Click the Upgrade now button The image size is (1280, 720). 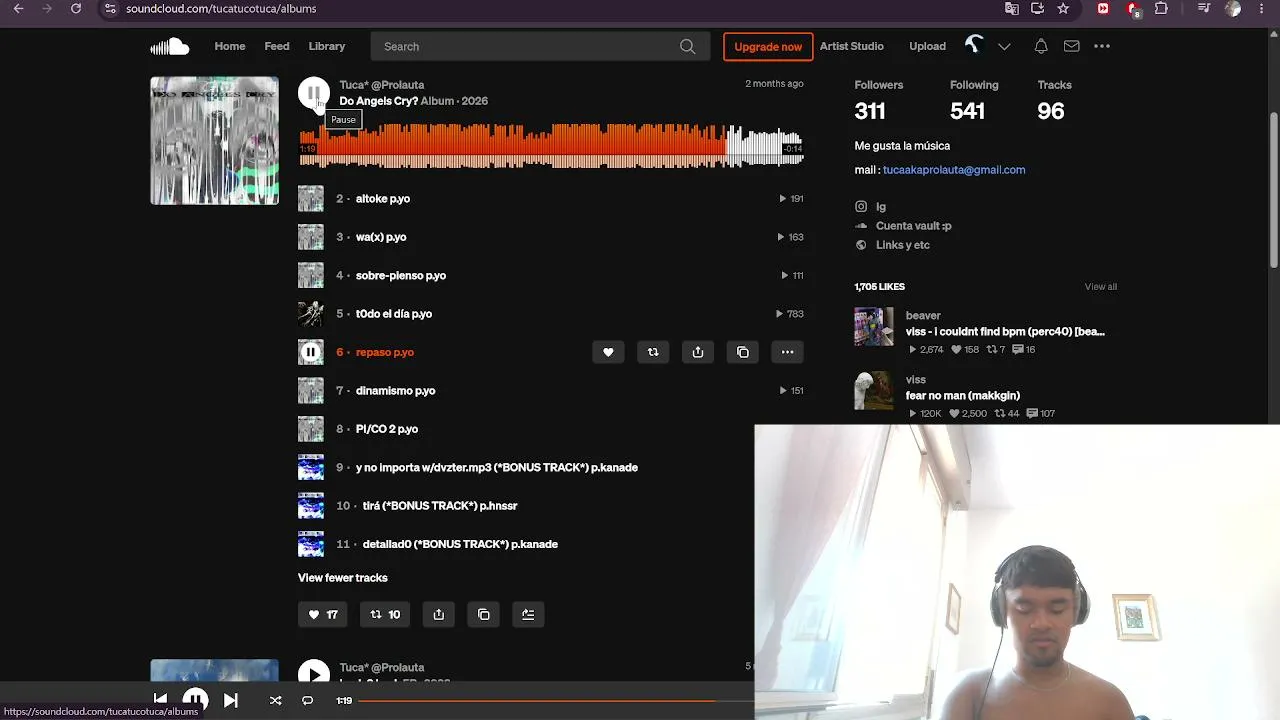(768, 46)
